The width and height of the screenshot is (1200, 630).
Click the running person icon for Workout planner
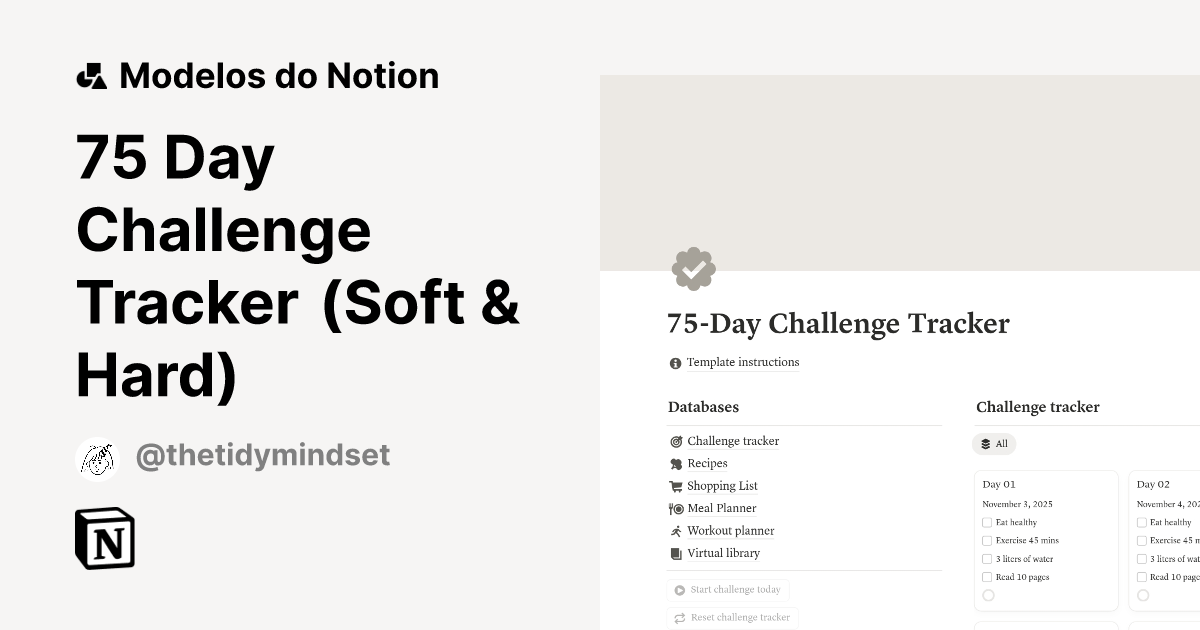[675, 530]
